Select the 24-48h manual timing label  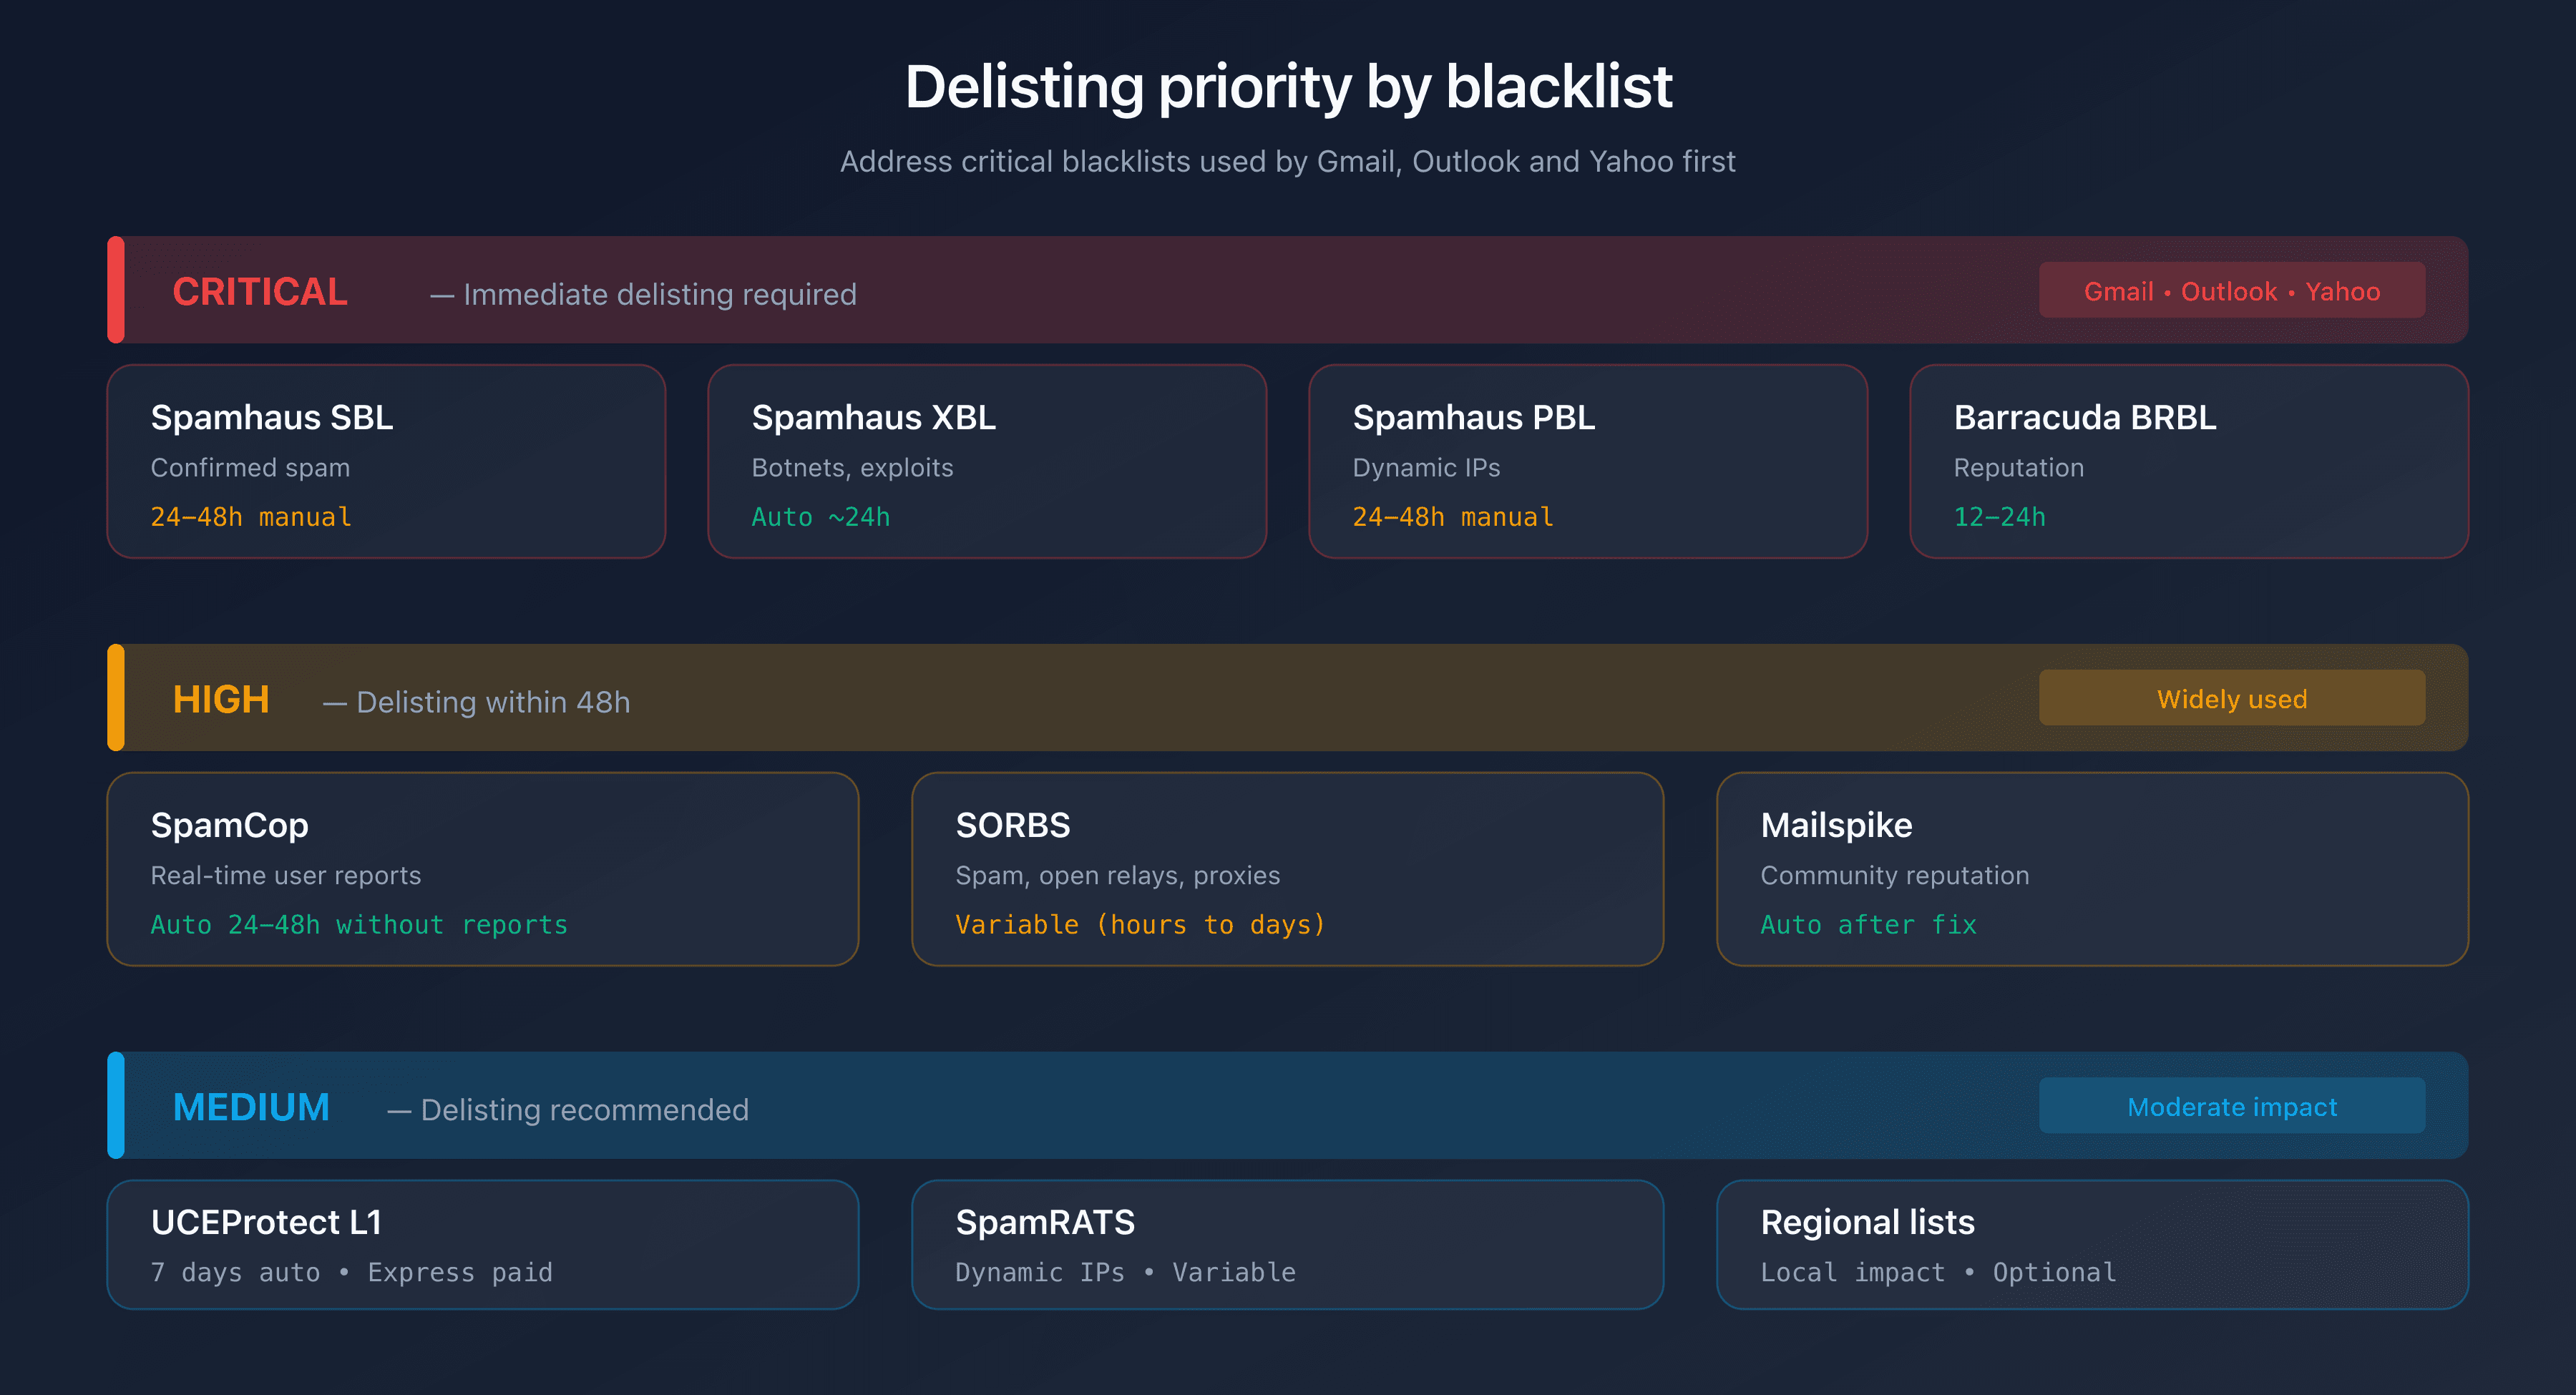tap(250, 516)
